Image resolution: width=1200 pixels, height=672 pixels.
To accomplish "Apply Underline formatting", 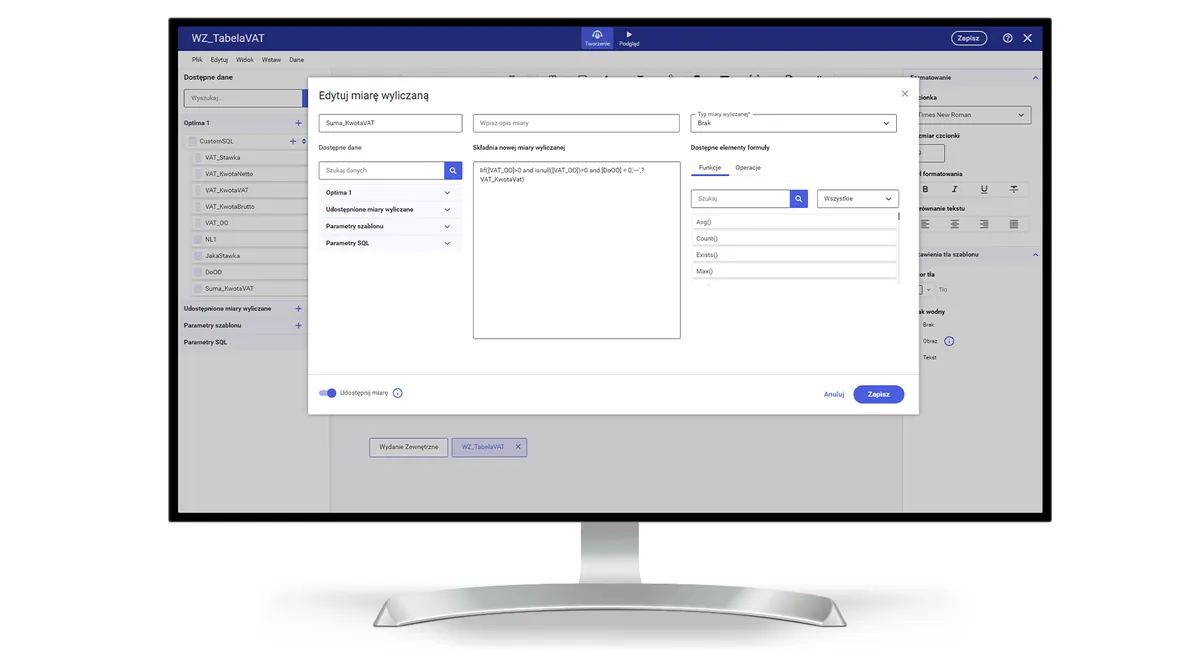I will click(x=984, y=189).
